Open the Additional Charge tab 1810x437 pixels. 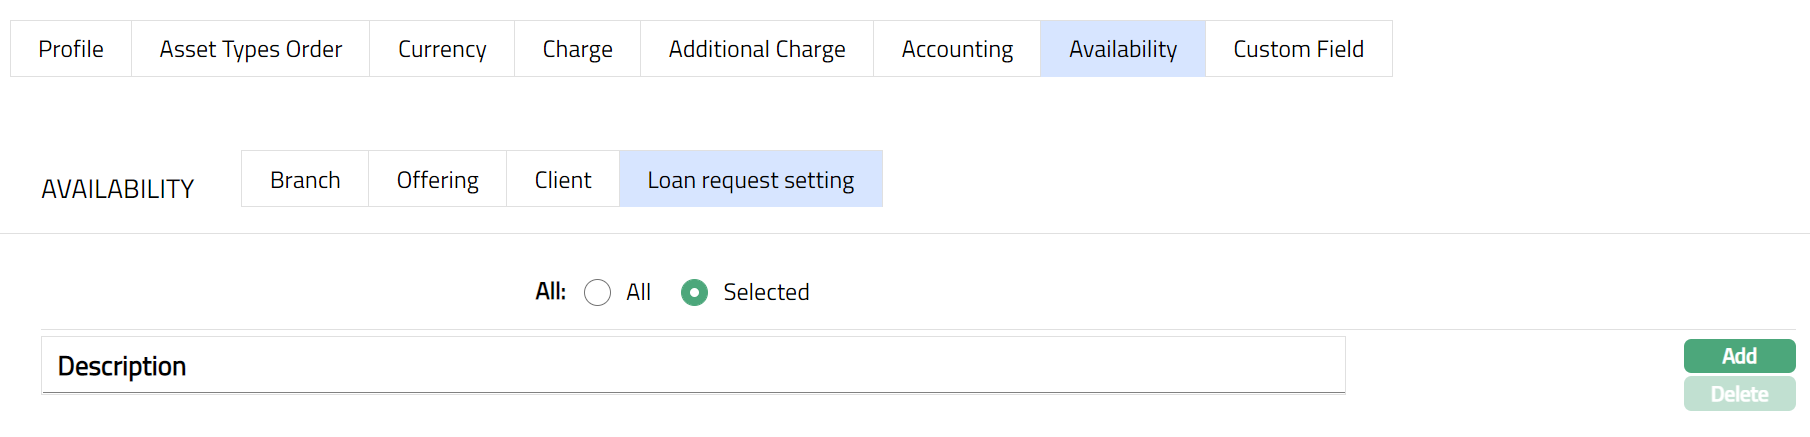[757, 49]
